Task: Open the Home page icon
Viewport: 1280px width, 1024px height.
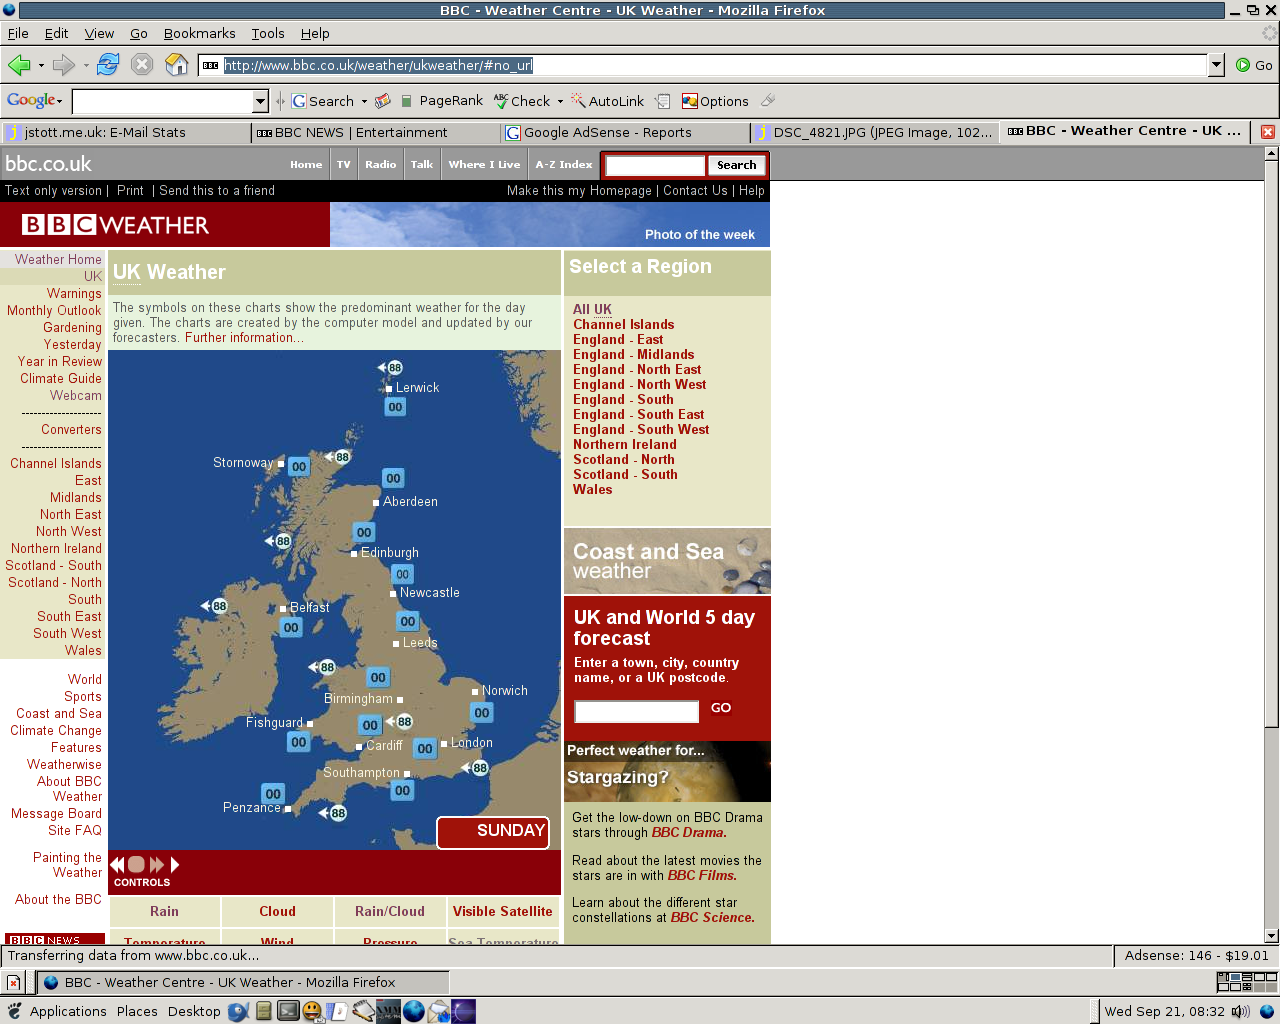Action: pos(177,65)
